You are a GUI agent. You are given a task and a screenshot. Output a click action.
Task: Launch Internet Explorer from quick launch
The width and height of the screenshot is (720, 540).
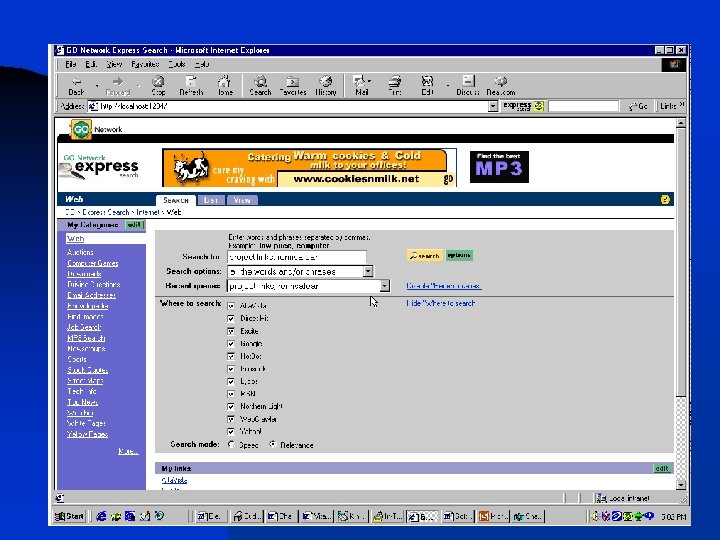pos(101,516)
